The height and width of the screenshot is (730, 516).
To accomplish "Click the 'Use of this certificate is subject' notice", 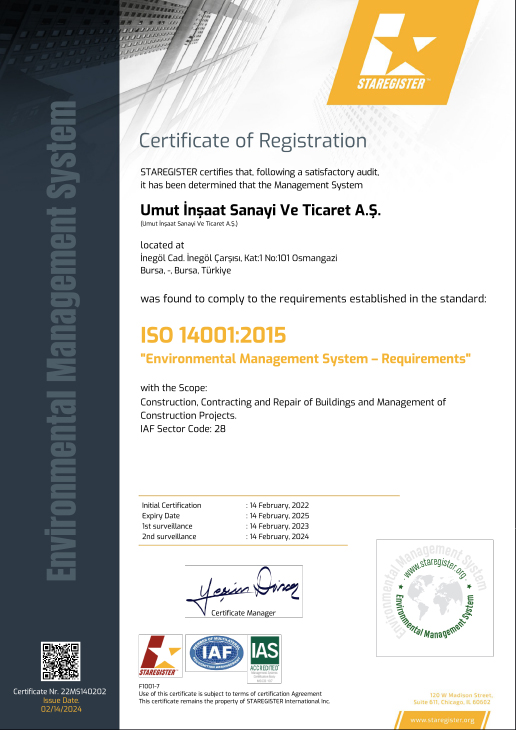I will (230, 694).
